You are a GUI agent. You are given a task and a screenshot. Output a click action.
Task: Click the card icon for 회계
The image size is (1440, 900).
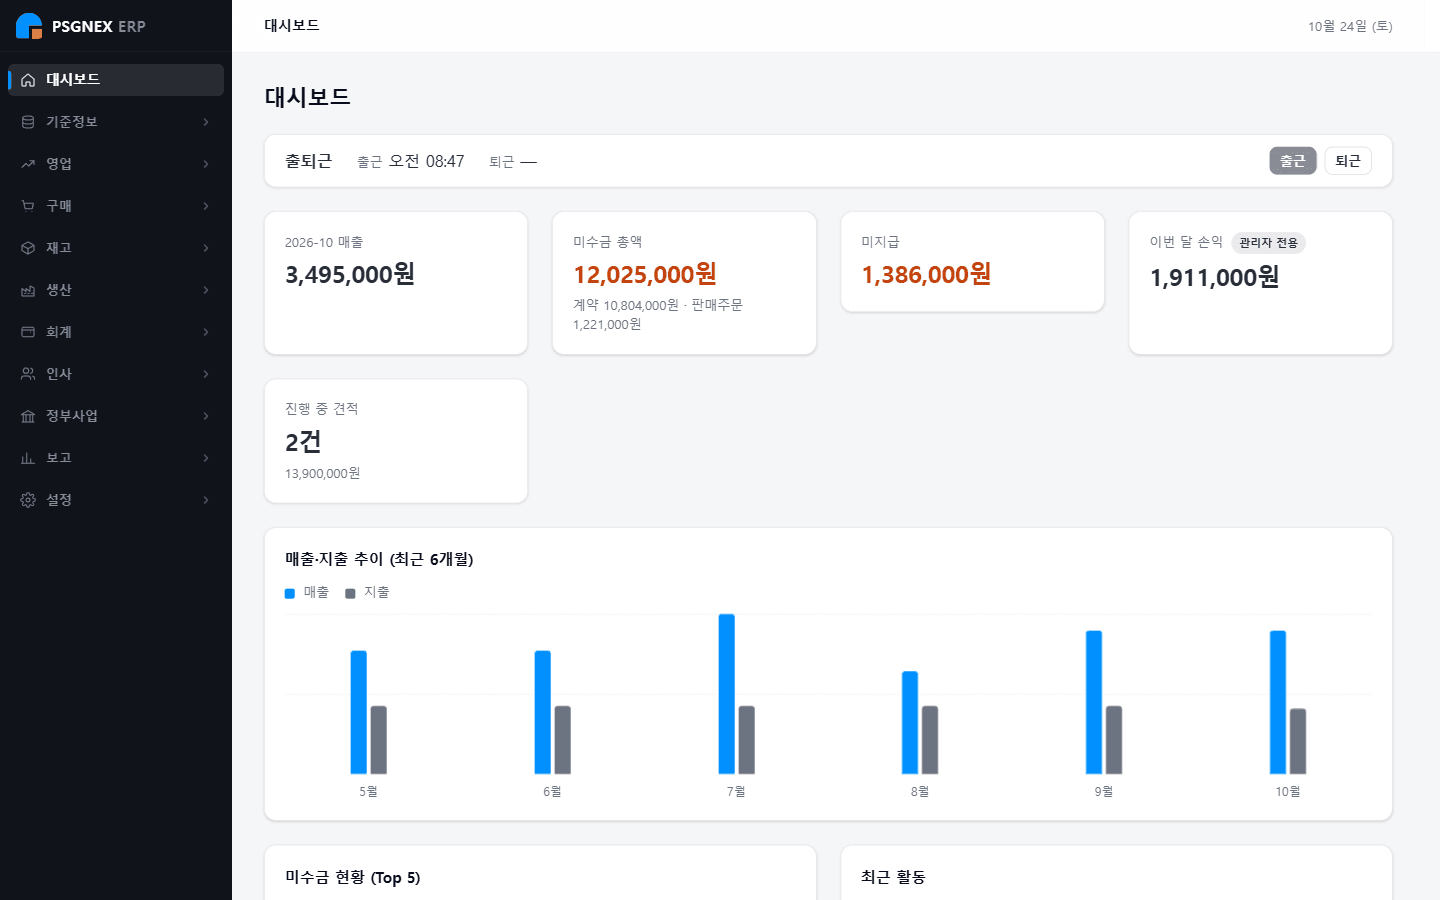point(28,332)
